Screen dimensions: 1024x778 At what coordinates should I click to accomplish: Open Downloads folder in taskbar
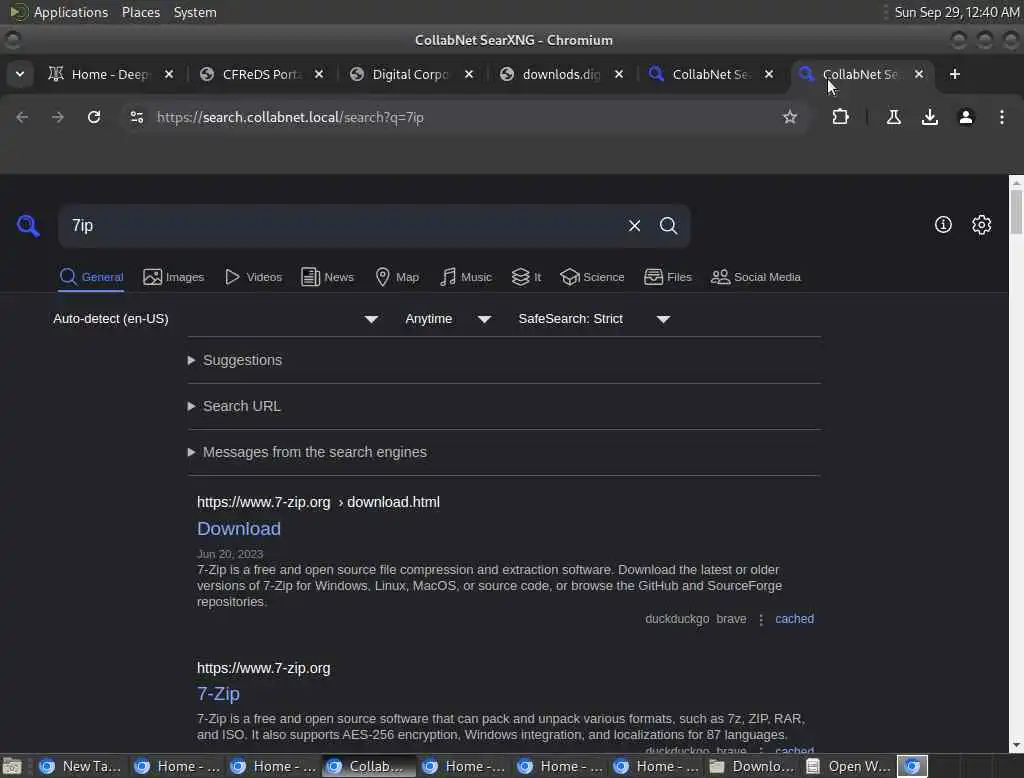tap(752, 766)
